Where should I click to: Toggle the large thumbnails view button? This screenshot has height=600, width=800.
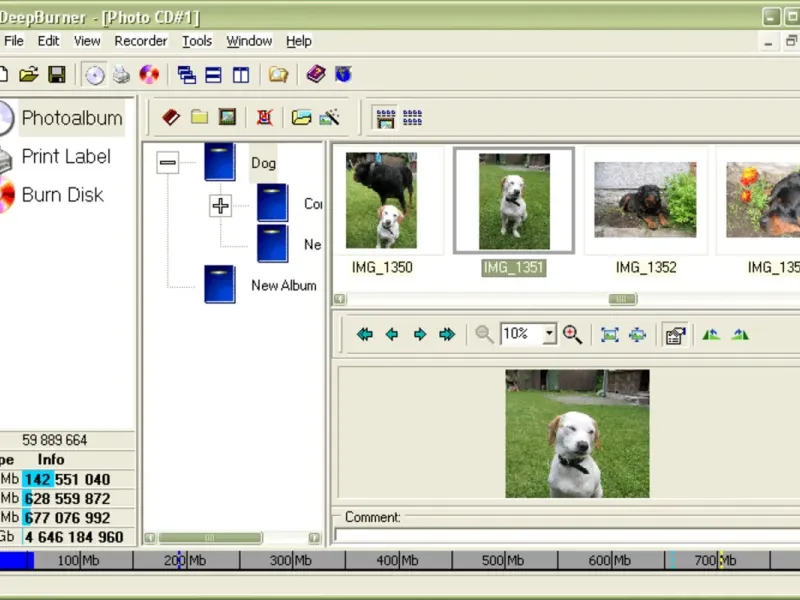click(x=385, y=118)
